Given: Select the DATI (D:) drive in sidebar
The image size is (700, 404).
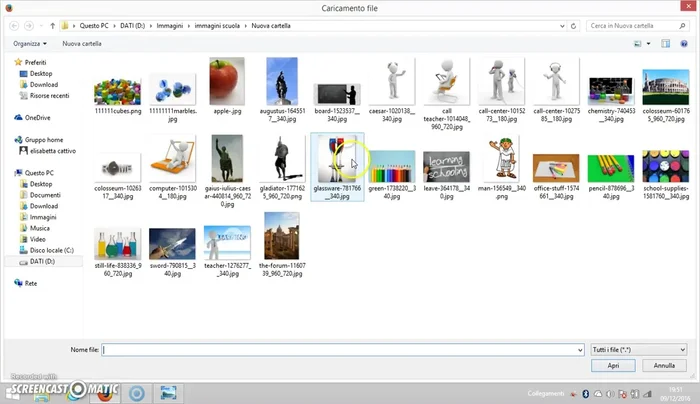Looking at the screenshot, I should tap(44, 261).
